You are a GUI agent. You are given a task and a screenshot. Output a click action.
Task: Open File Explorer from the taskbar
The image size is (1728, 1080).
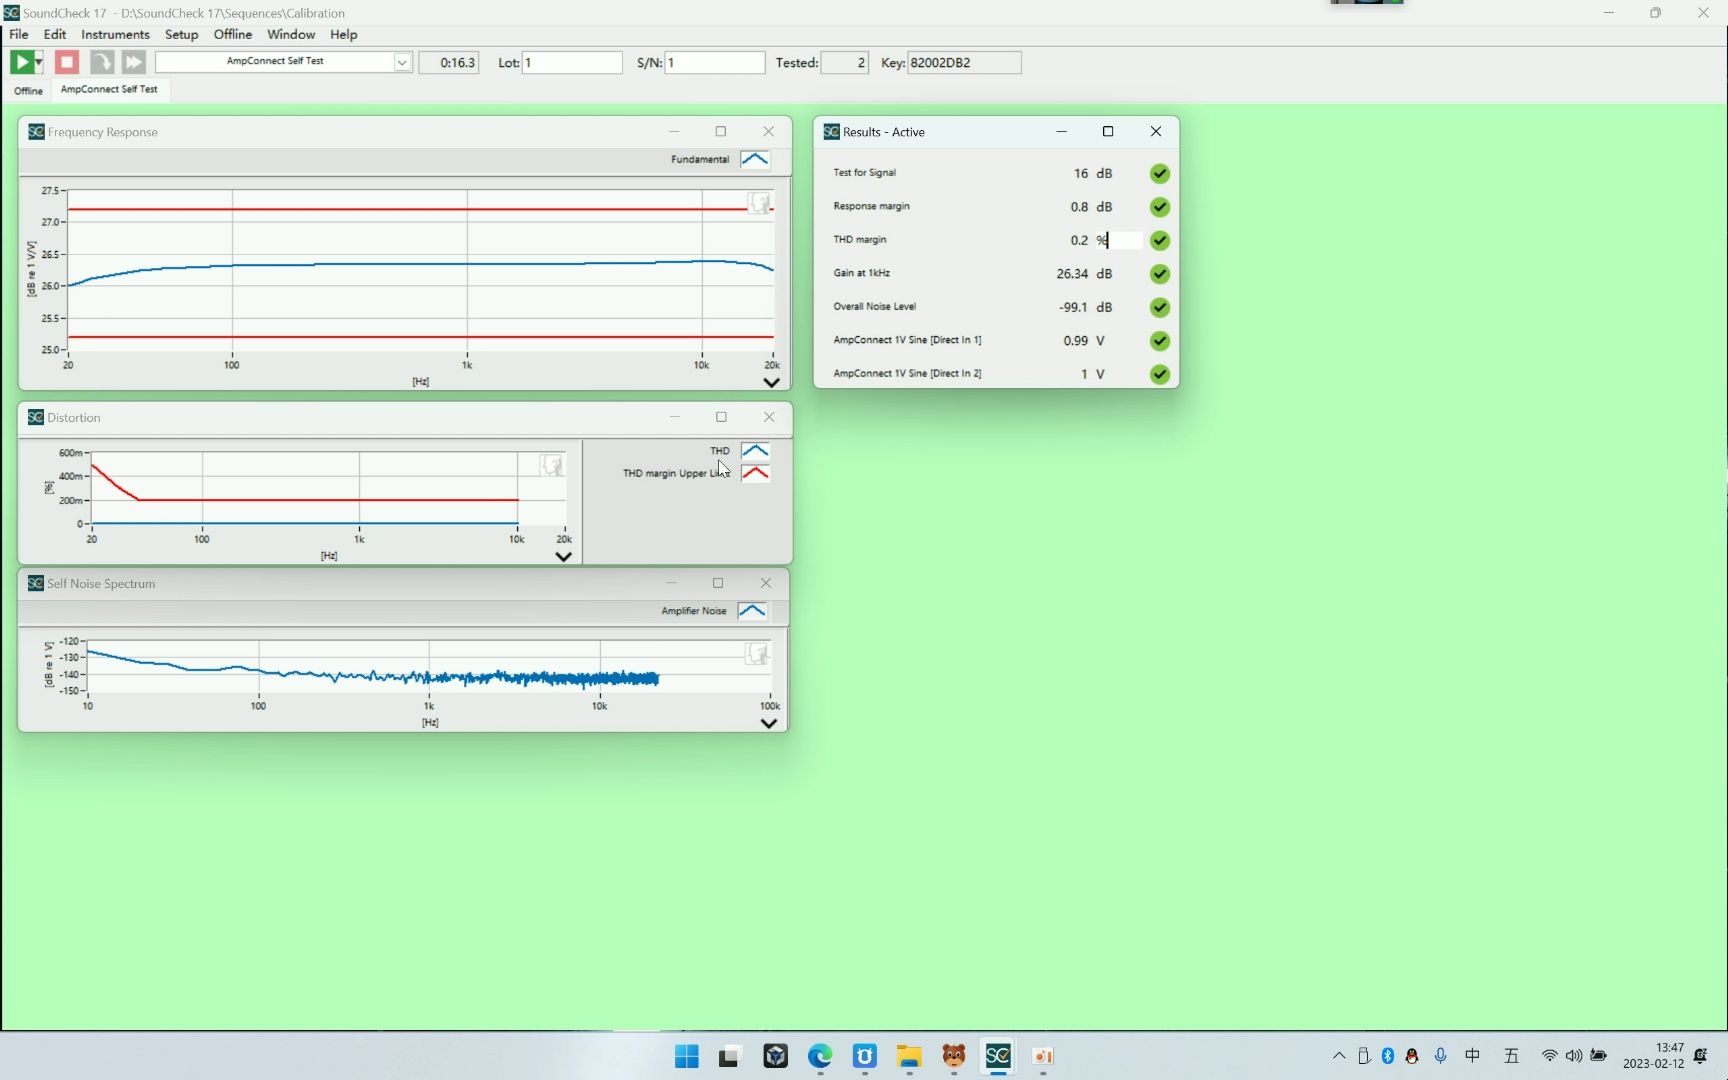pos(908,1056)
